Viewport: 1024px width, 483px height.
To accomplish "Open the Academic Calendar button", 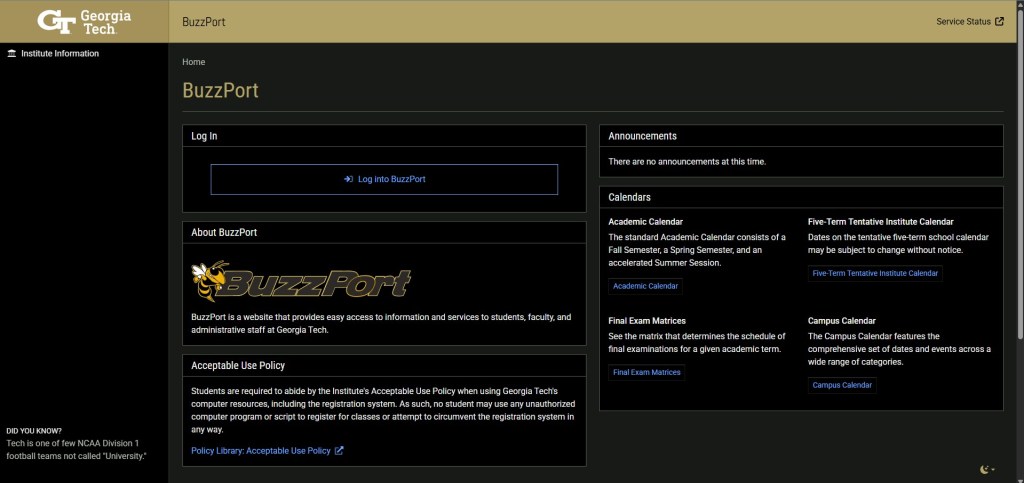I will coord(645,286).
